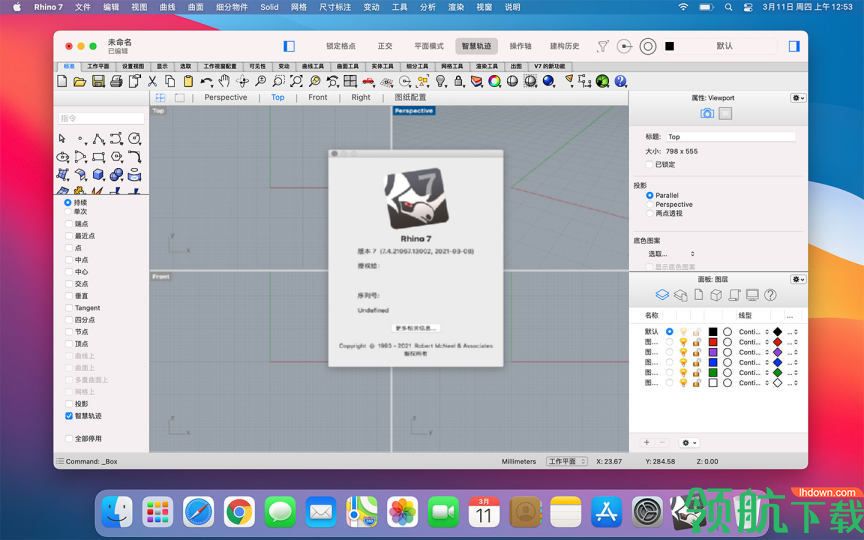Screen dimensions: 864x540
Task: Select the polyline tool
Action: 99,138
